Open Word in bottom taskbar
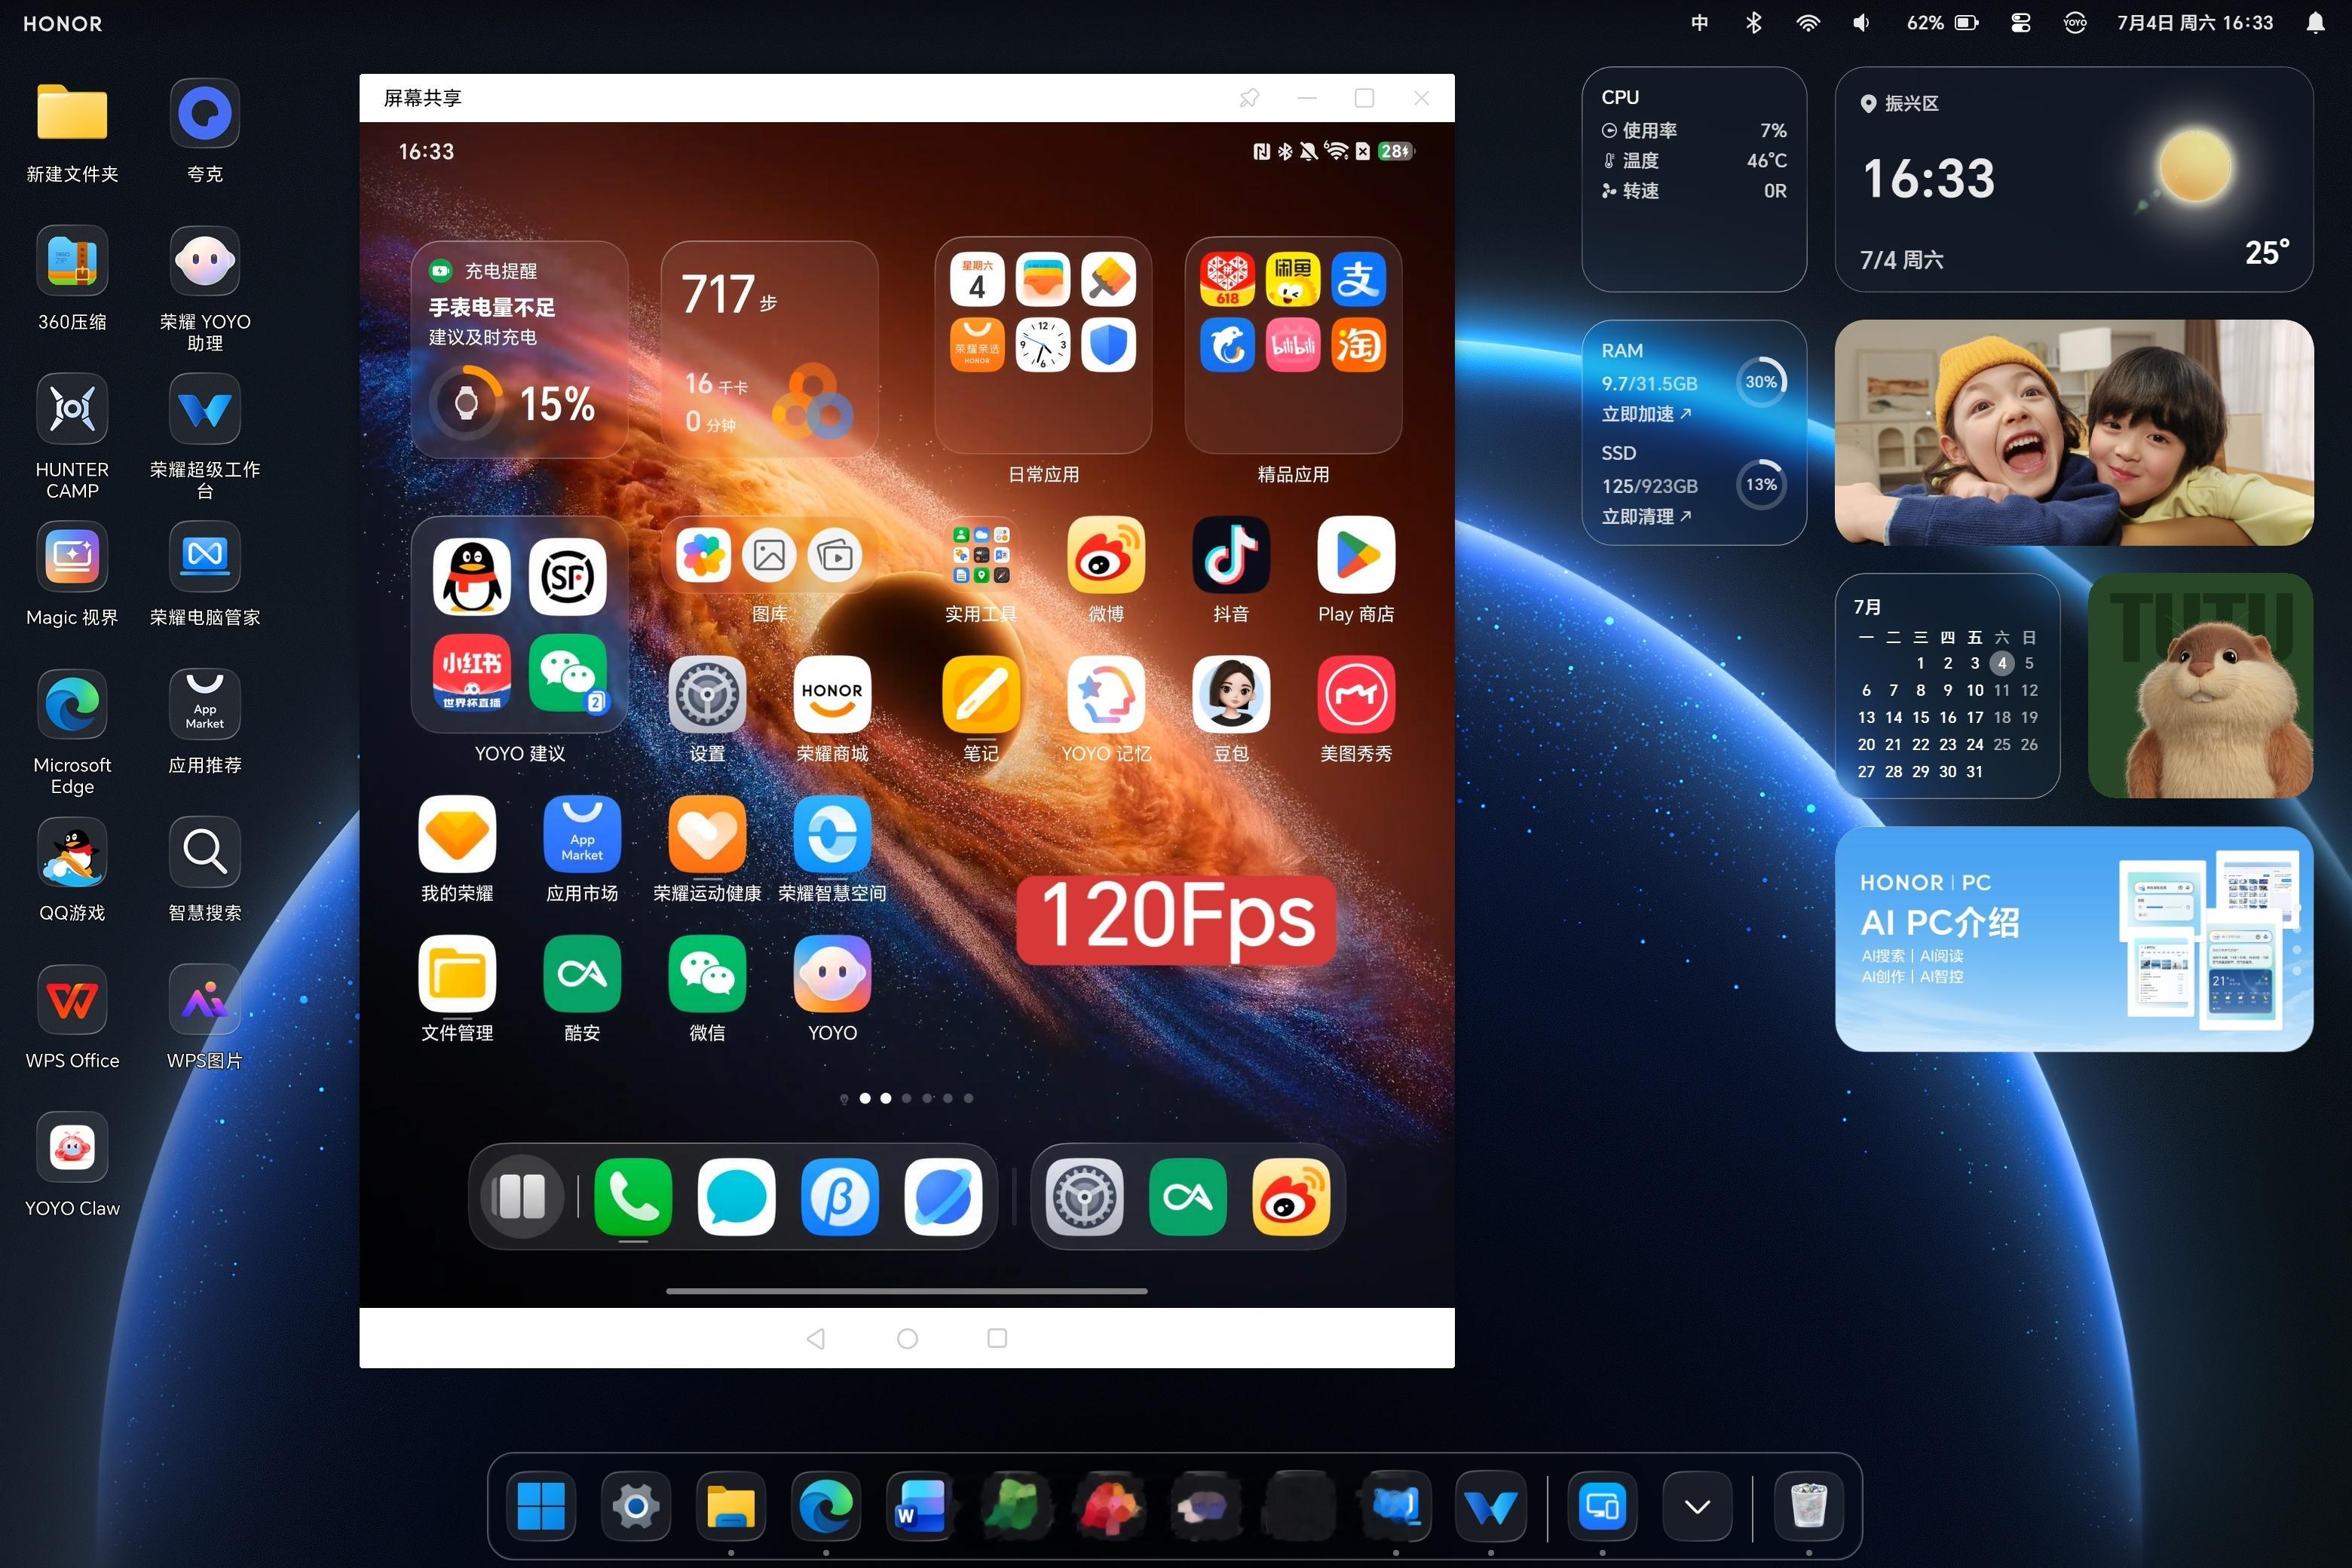The image size is (2352, 1568). coord(920,1506)
